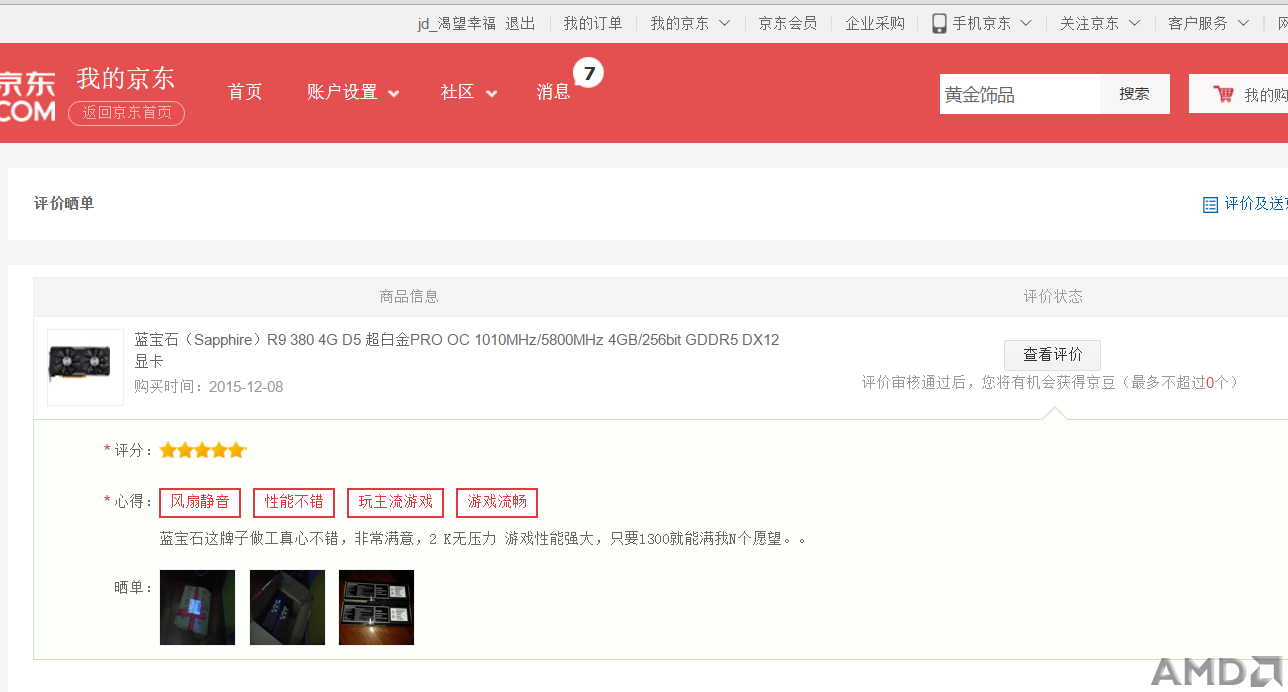Open 京东会员 link
1288x692 pixels.
pyautogui.click(x=788, y=23)
